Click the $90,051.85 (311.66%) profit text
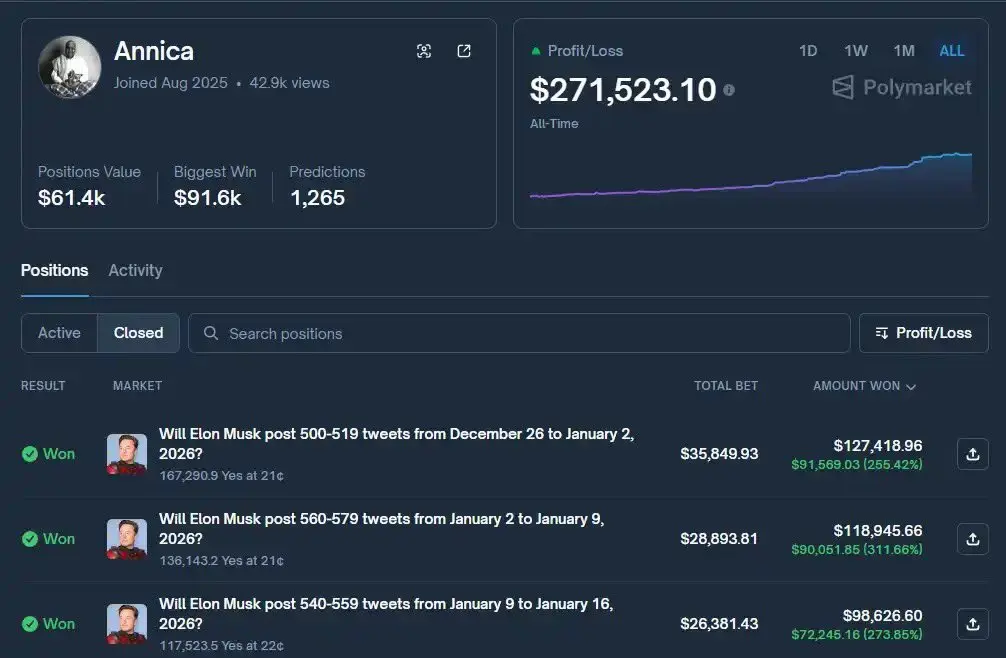The image size is (1006, 658). [857, 550]
